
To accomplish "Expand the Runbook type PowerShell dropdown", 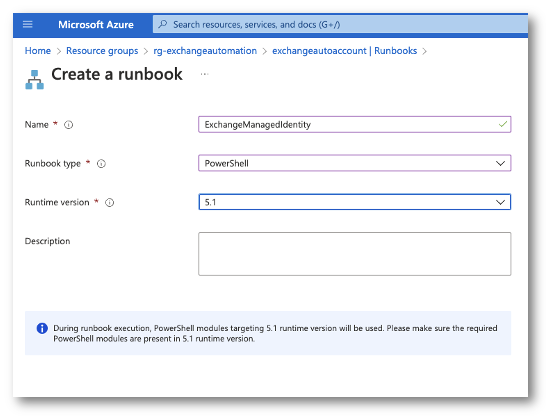I will 354,163.
